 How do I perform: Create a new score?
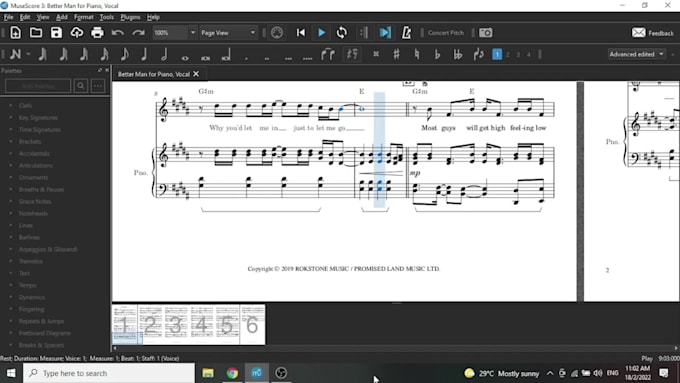[15, 33]
